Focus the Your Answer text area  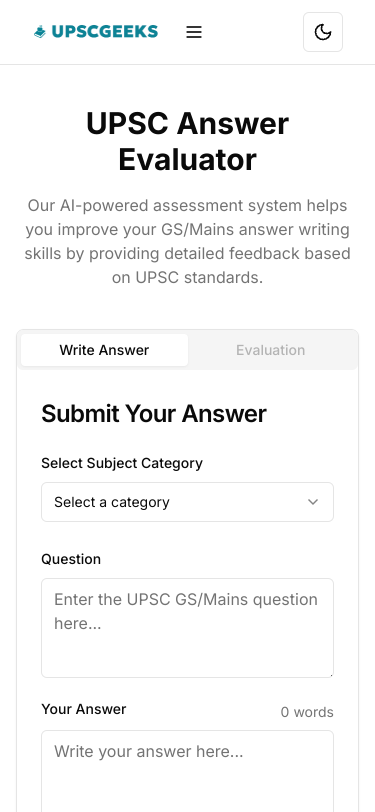[x=188, y=771]
